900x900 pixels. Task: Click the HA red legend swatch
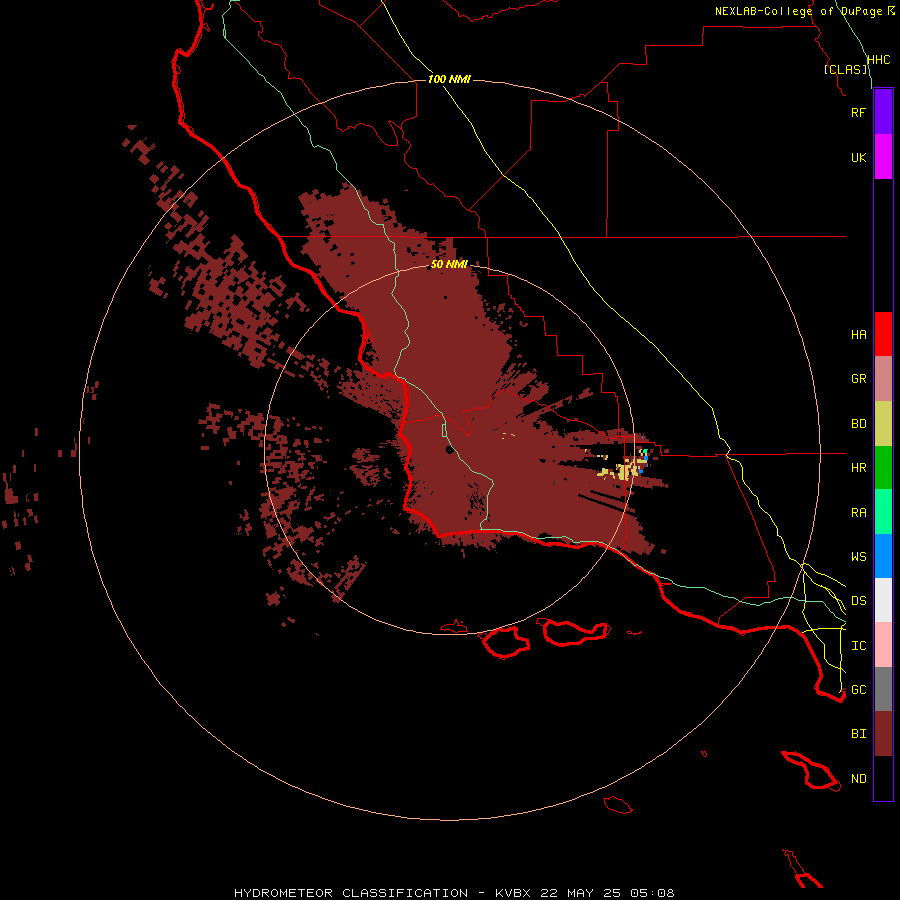883,334
